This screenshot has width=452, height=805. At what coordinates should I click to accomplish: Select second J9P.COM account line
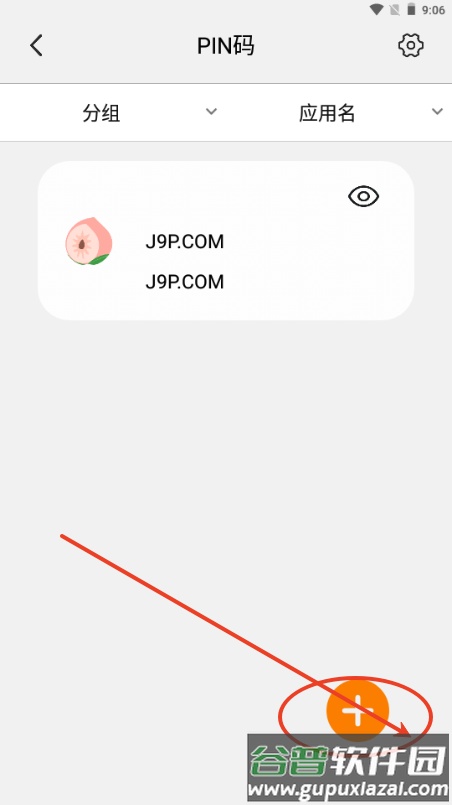[x=184, y=282]
